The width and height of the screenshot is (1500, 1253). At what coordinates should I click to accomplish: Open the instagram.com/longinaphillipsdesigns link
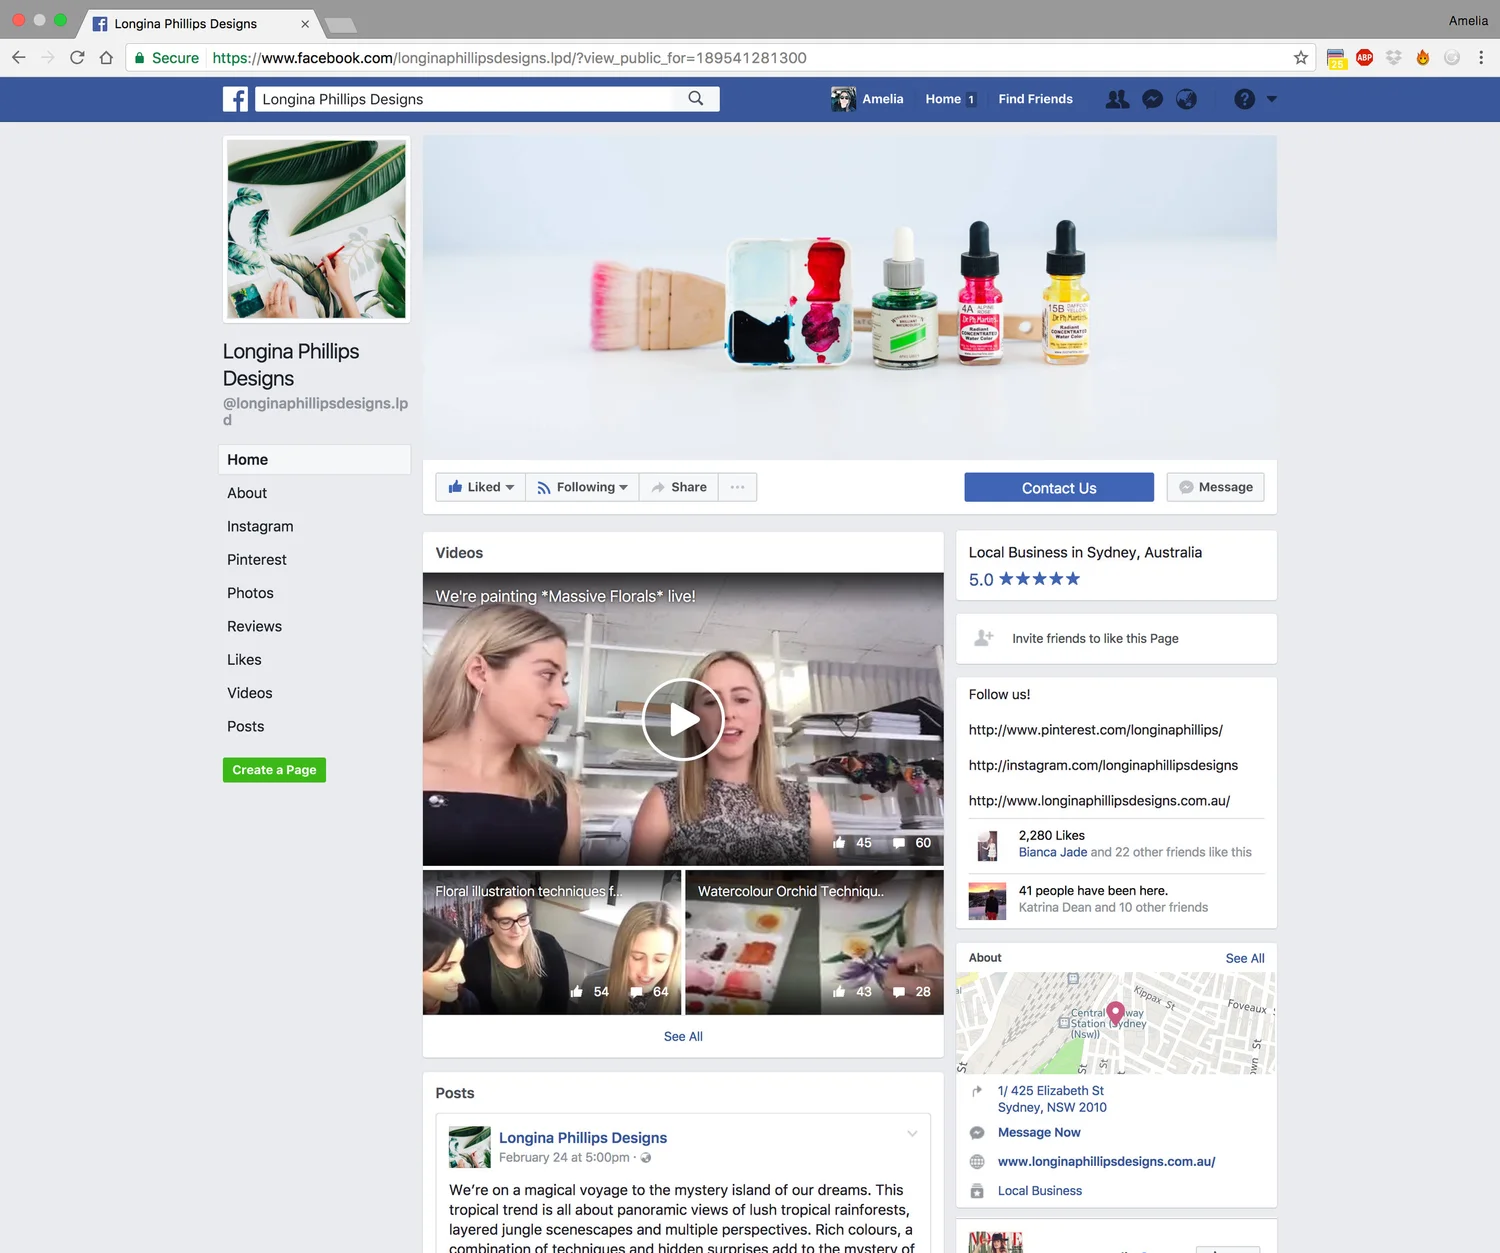click(x=1103, y=765)
